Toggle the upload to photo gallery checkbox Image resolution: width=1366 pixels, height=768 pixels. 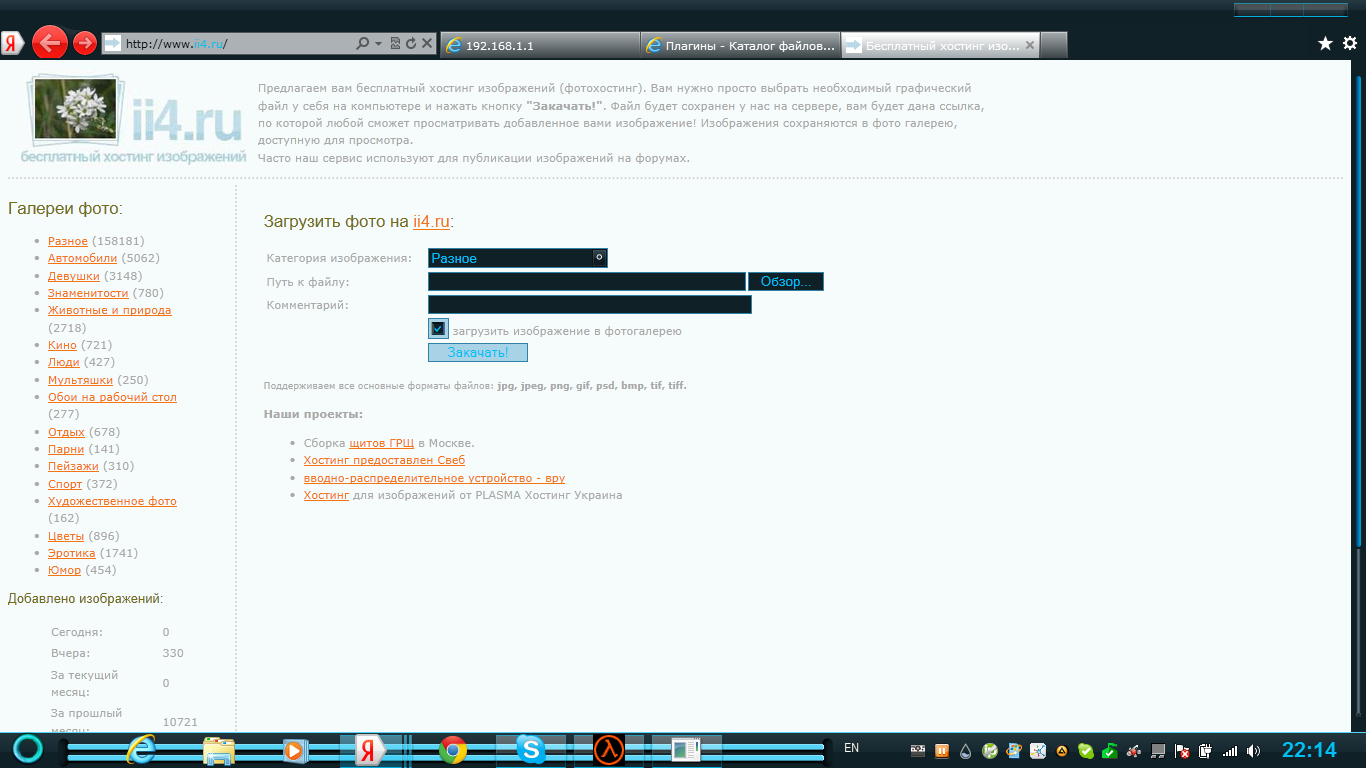438,329
